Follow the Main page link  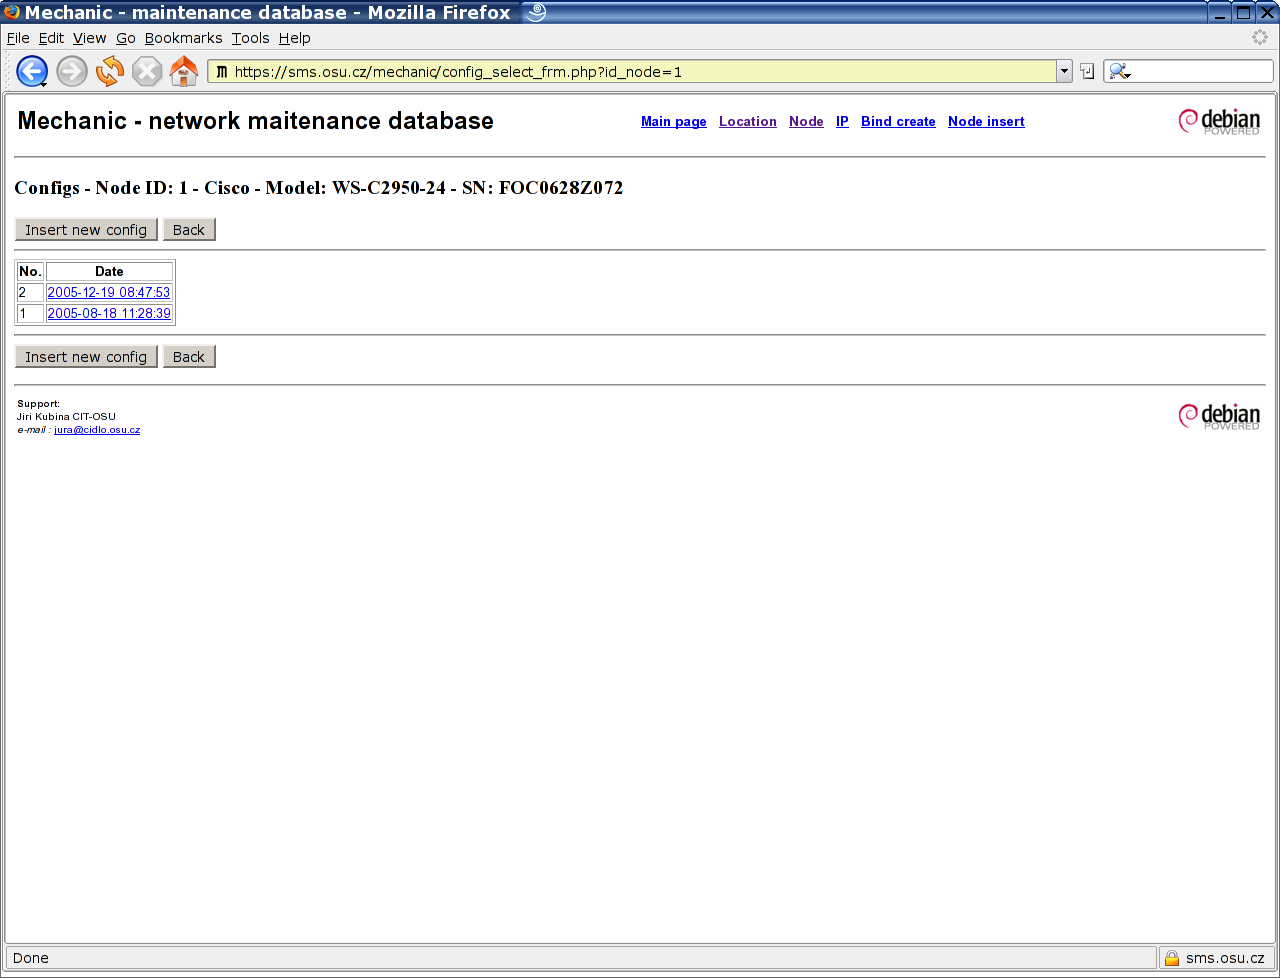(673, 122)
